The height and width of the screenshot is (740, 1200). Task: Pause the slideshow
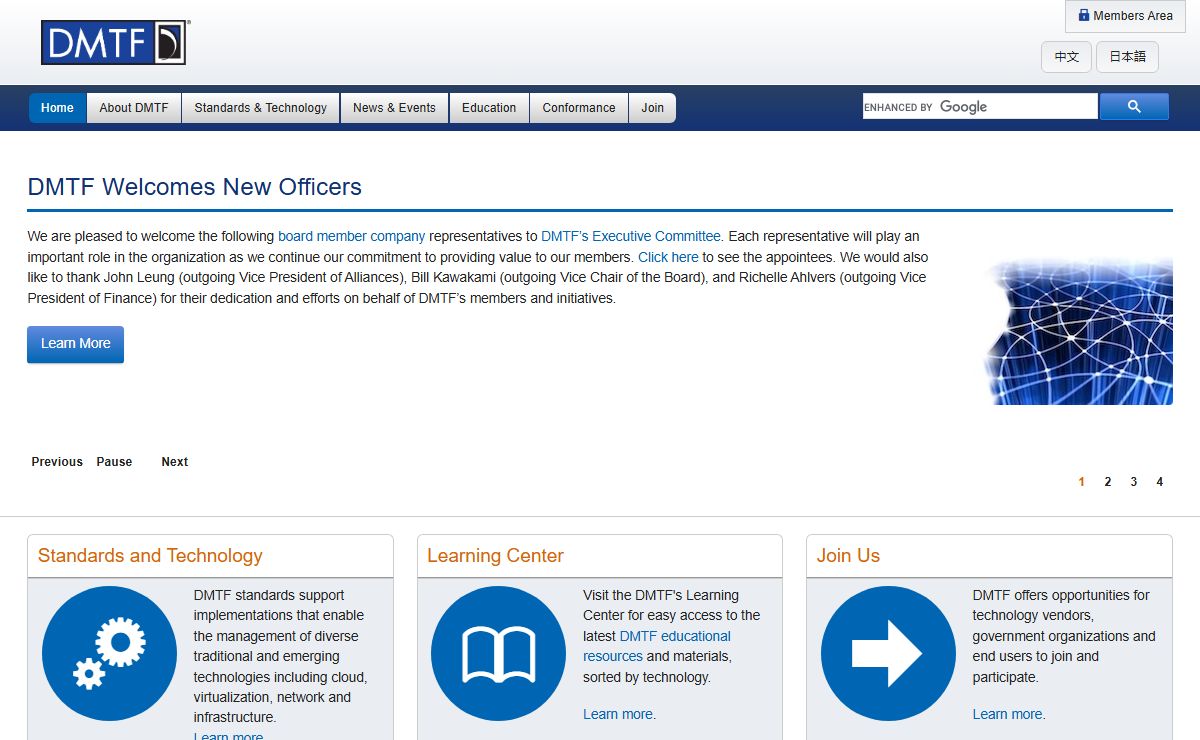click(114, 462)
